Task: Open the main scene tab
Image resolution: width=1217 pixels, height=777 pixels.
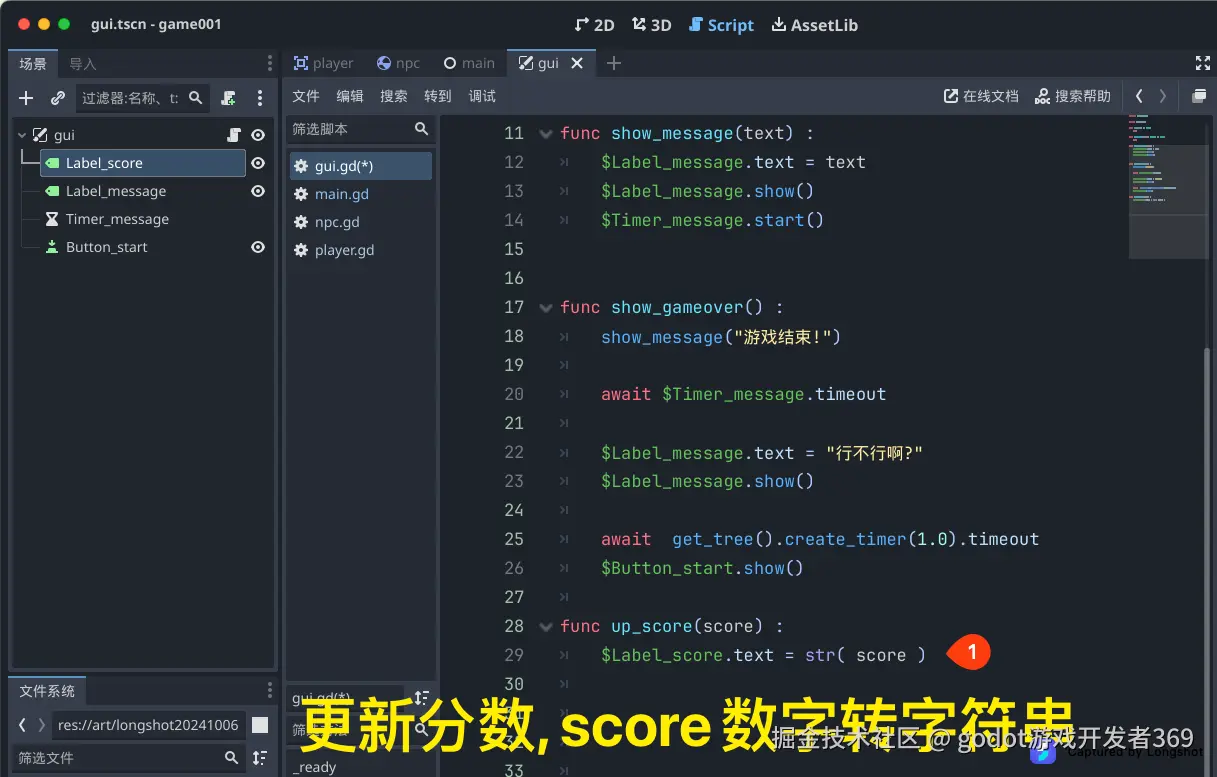Action: coord(469,63)
